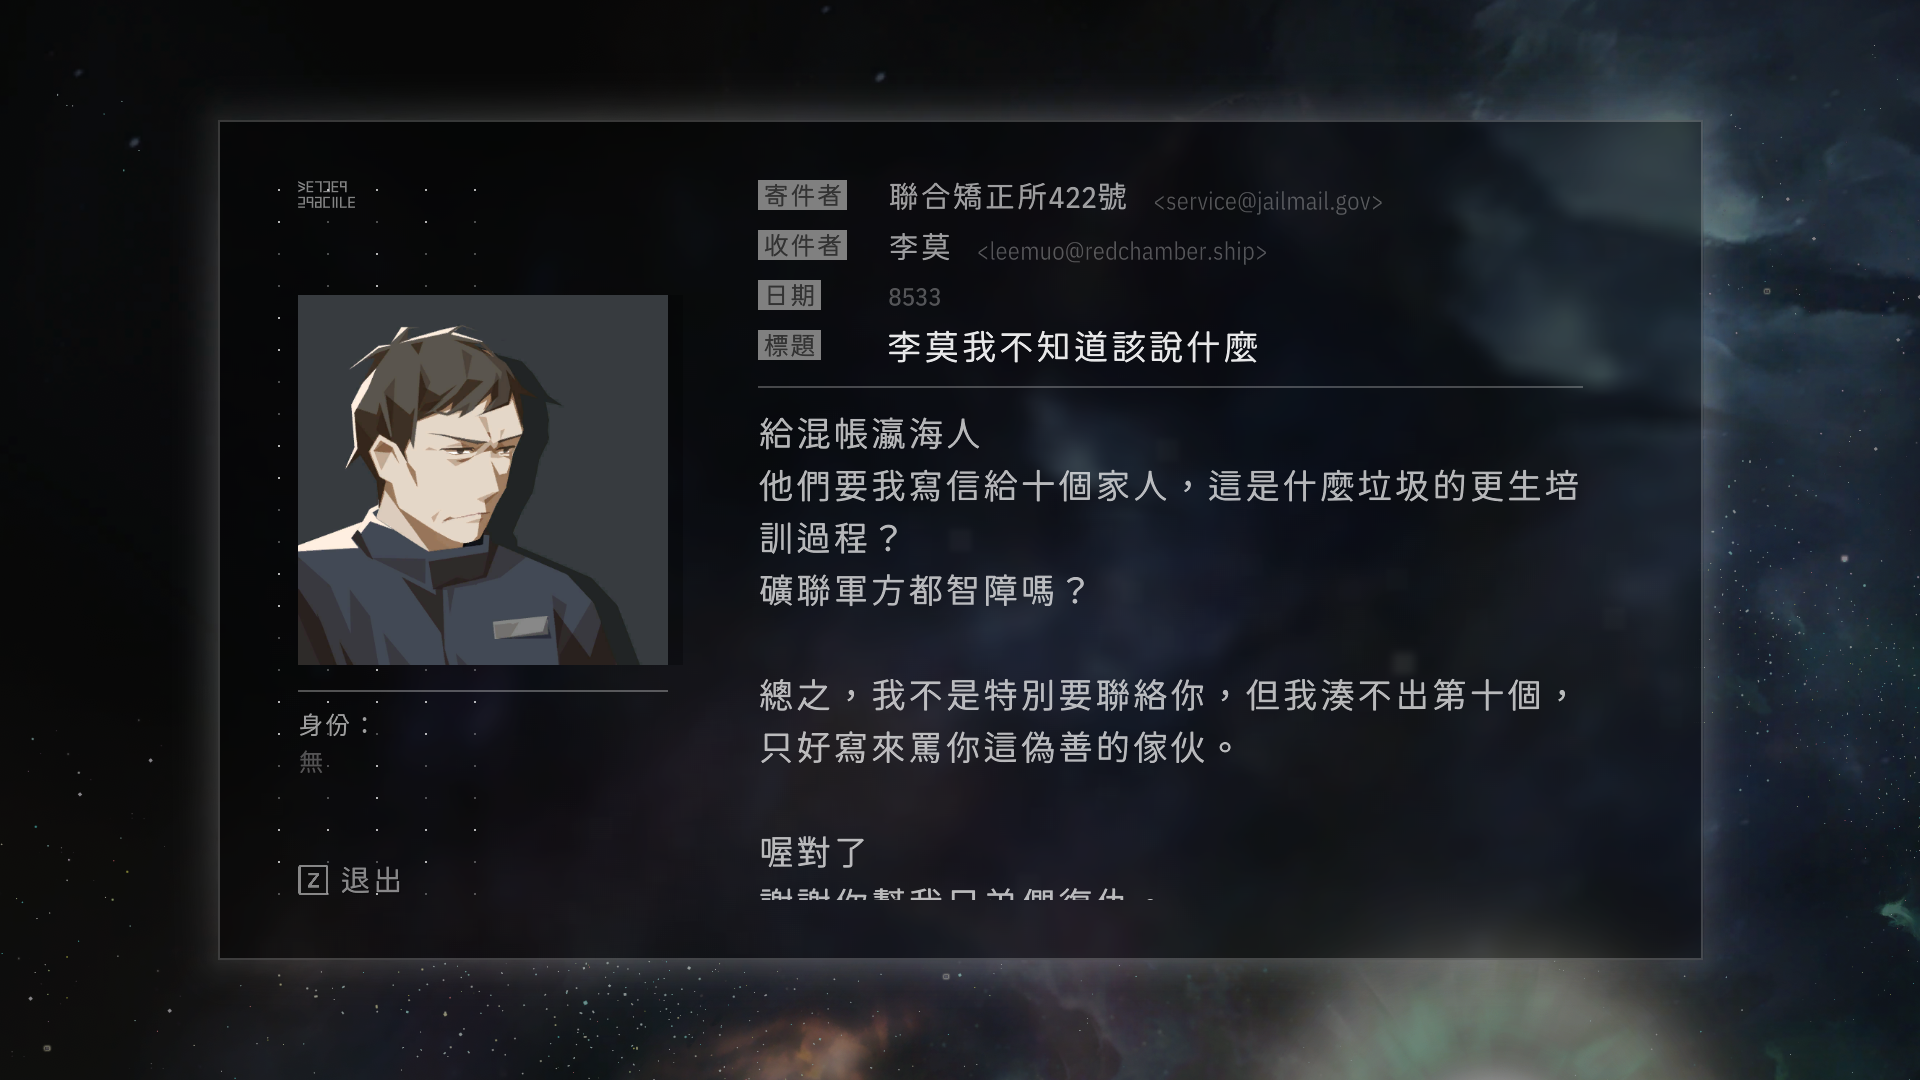Click the line 喔對了 in the message
This screenshot has width=1920, height=1080.
(x=813, y=852)
